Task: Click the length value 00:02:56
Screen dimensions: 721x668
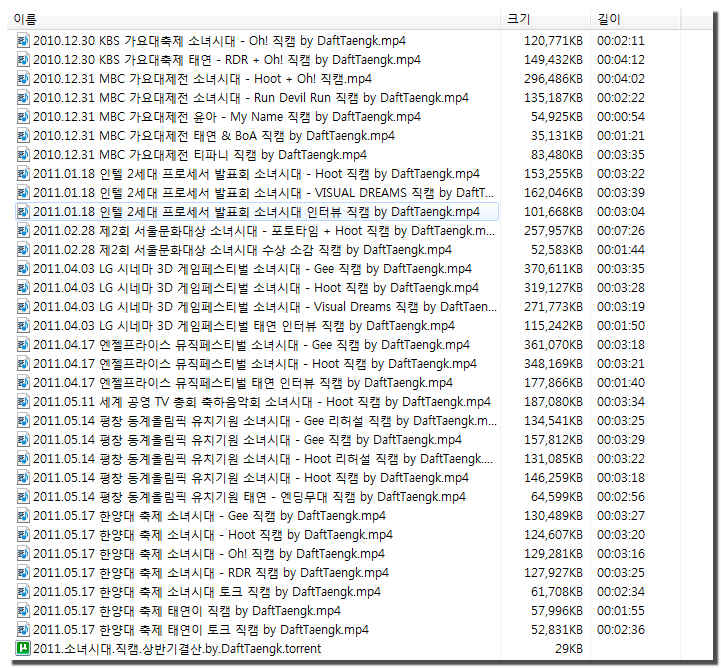Action: [621, 497]
